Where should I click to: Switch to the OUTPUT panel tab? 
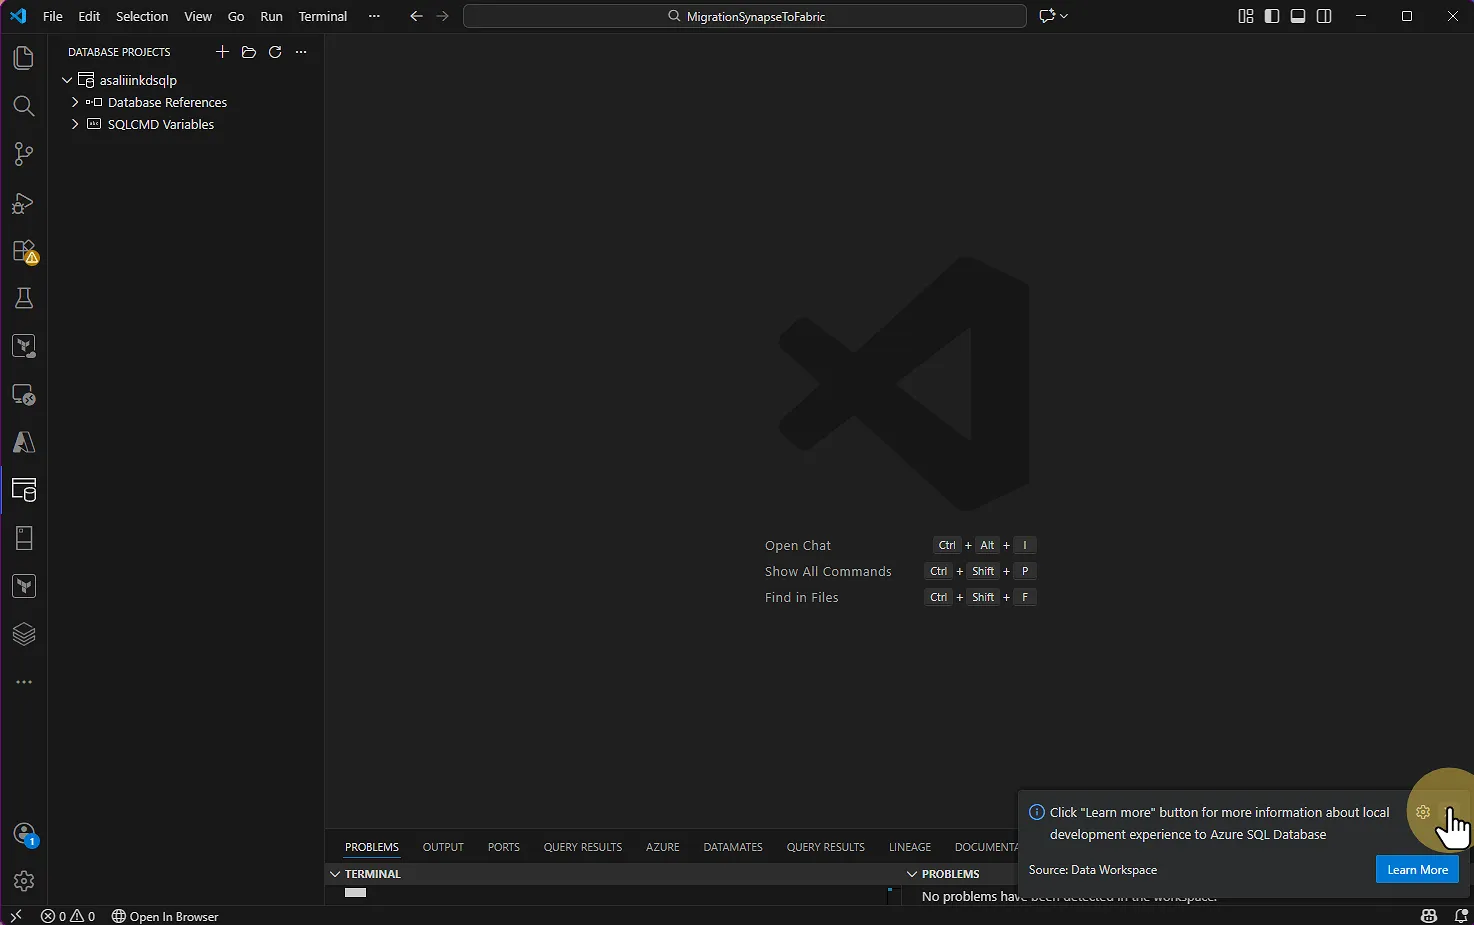[x=443, y=847]
